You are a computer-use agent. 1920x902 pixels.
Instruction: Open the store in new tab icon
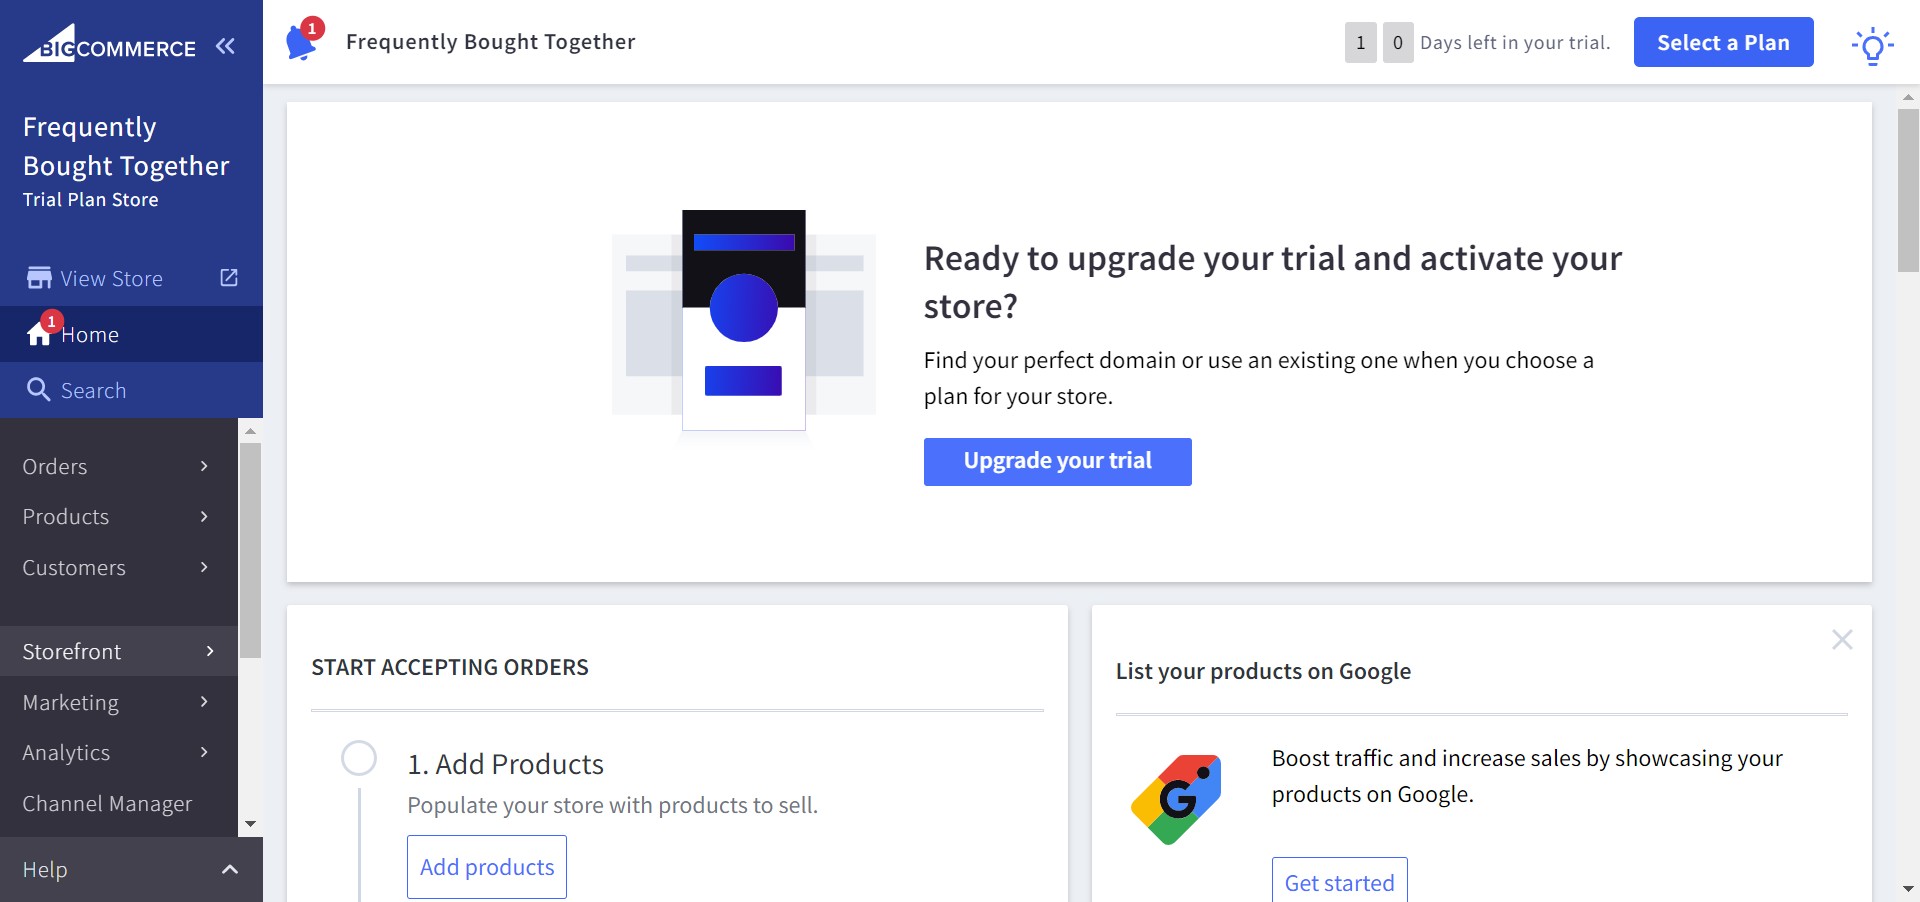pyautogui.click(x=229, y=277)
